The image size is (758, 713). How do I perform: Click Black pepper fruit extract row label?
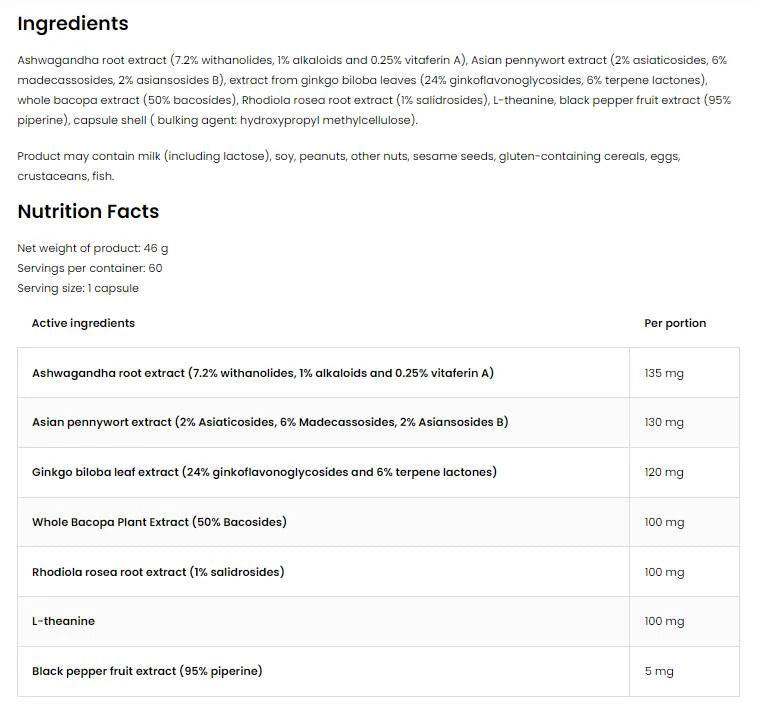pyautogui.click(x=147, y=671)
